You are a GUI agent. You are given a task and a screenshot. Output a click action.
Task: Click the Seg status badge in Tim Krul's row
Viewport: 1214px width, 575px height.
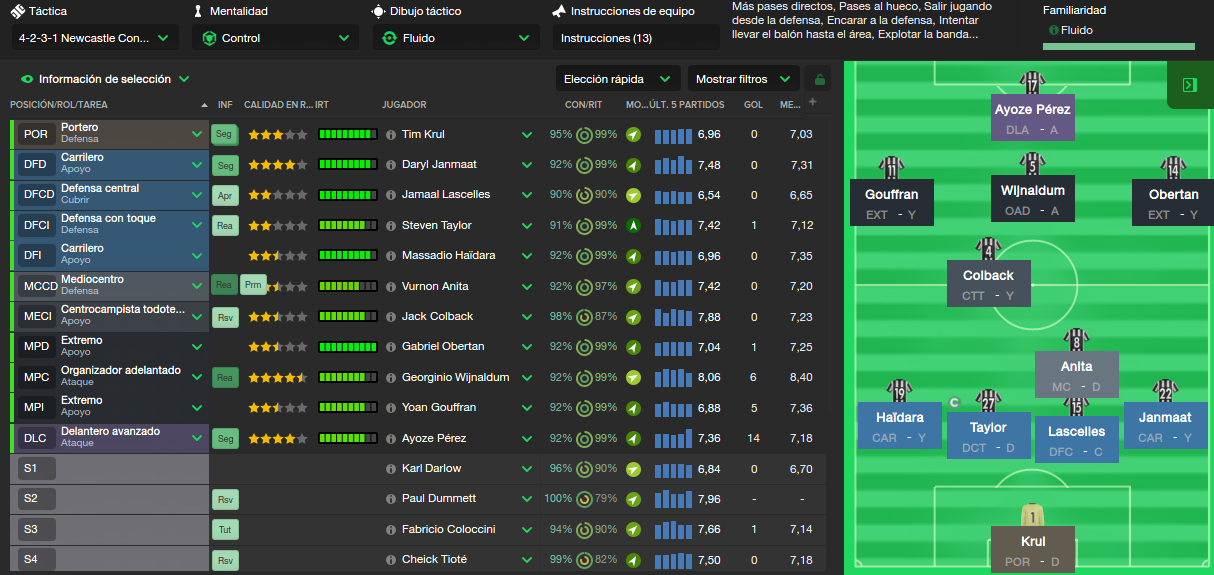point(225,135)
